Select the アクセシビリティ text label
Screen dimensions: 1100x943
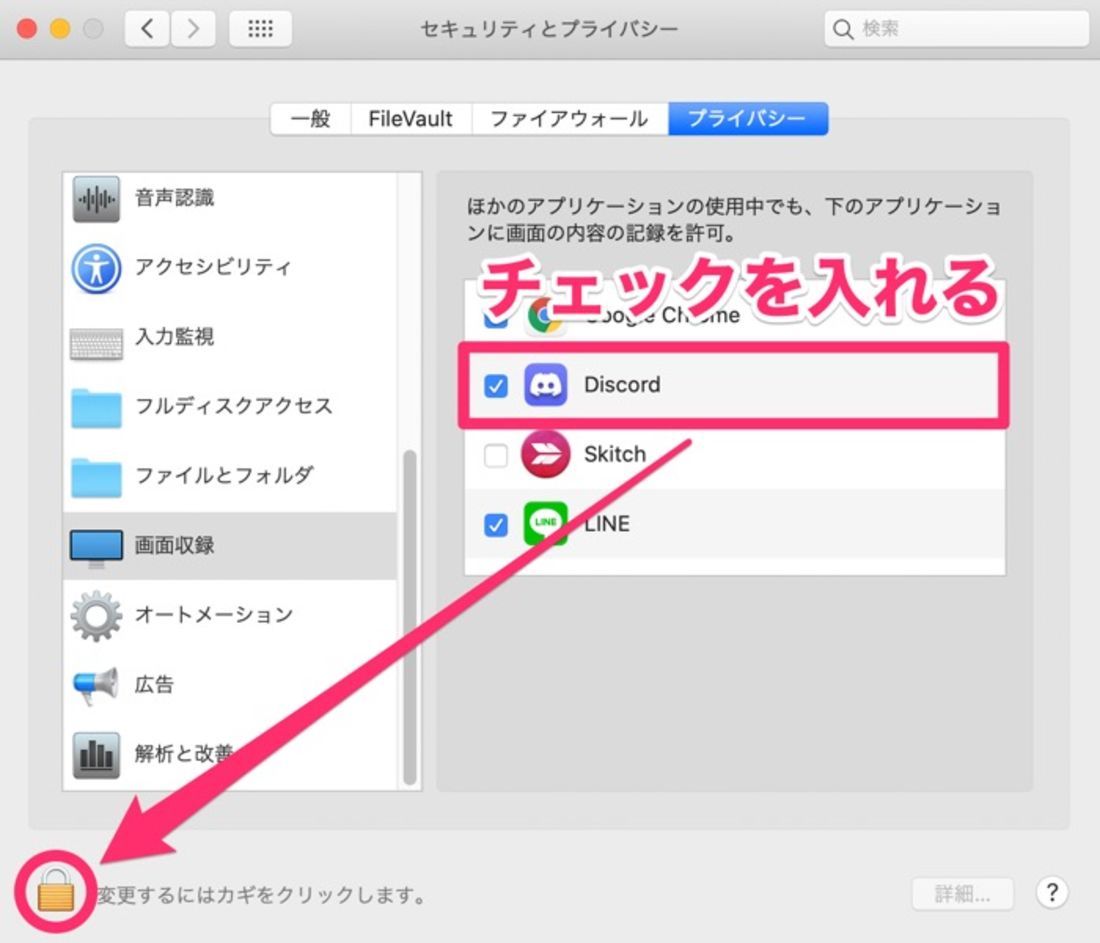tap(213, 267)
